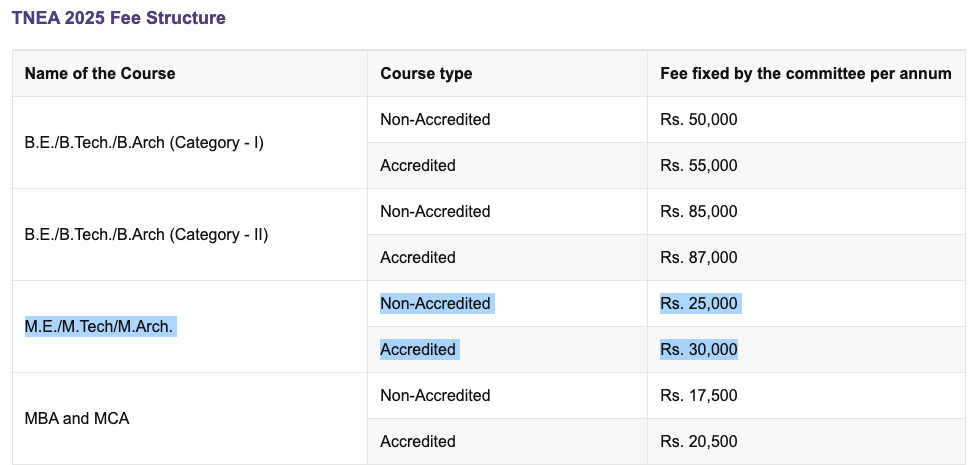
Task: Select the B.E./B.Tech./B.Arch (Category - II) cell
Action: [x=146, y=234]
